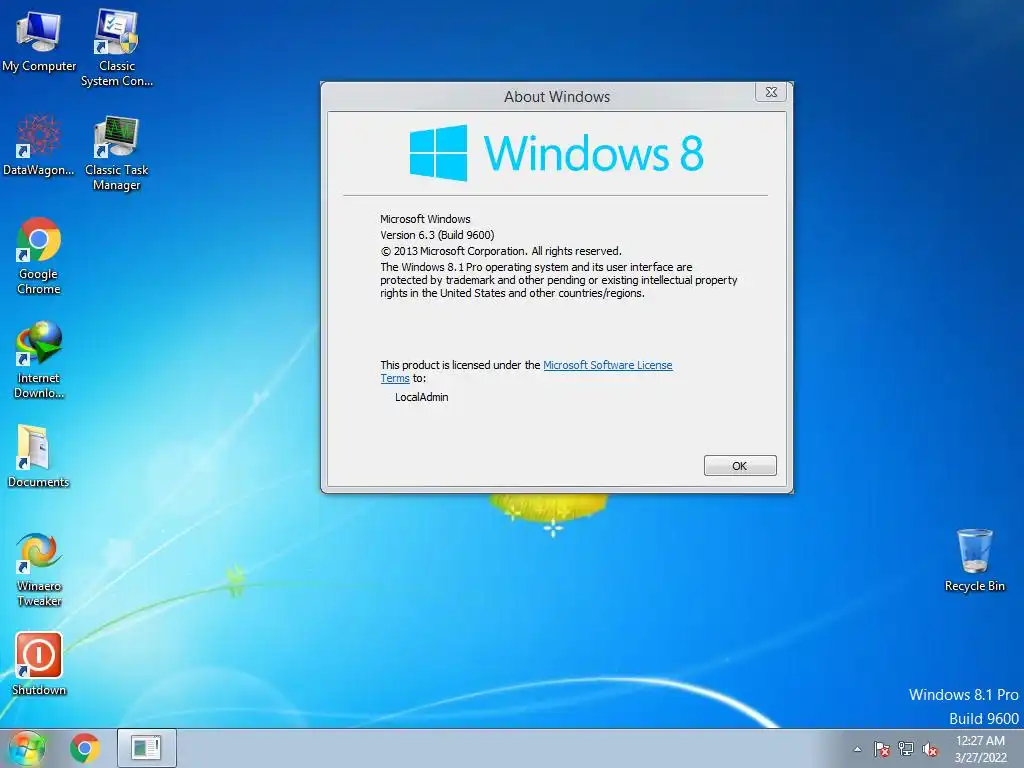Open the Action Center flag icon
The width and height of the screenshot is (1024, 768).
(882, 749)
